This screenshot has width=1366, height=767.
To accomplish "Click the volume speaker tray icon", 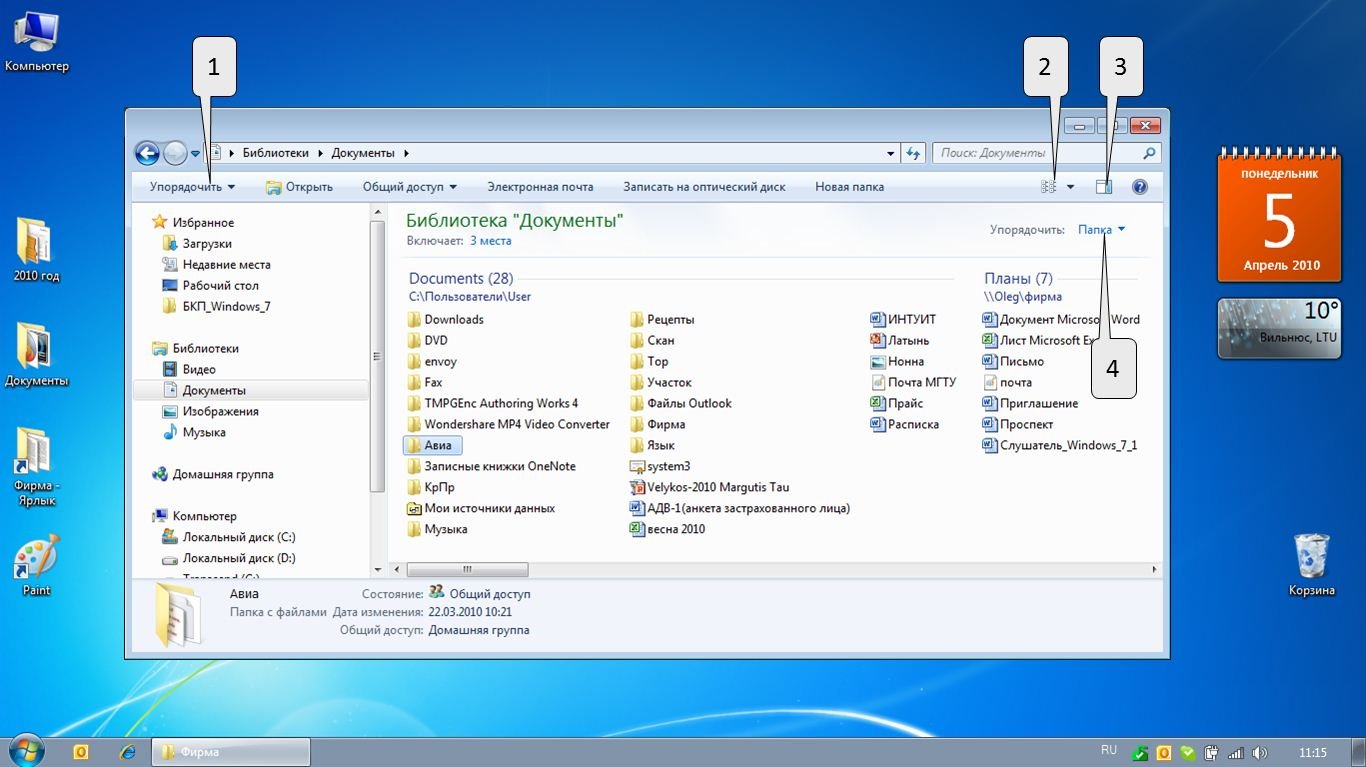I will pos(1259,752).
